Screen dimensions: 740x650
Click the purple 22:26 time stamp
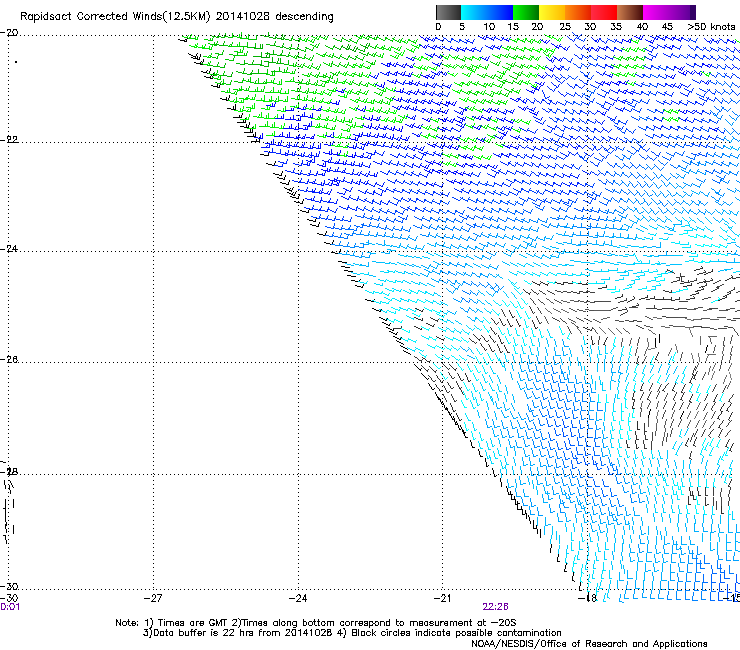(x=495, y=607)
